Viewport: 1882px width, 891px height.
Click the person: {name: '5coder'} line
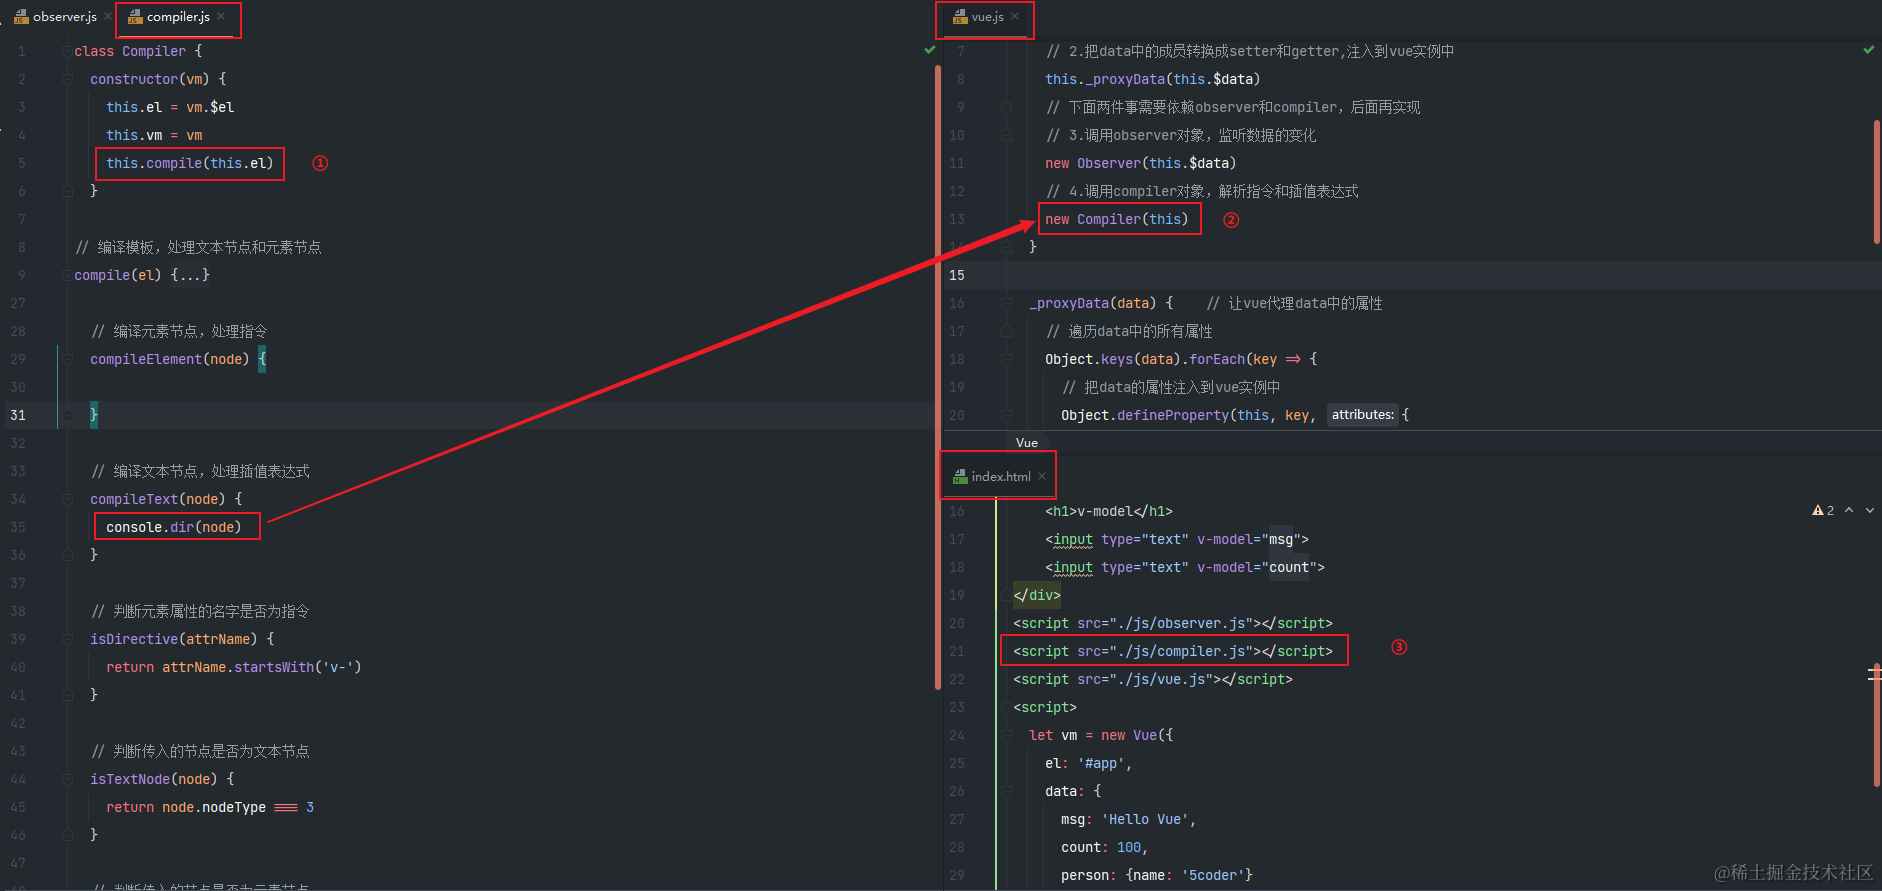1157,875
